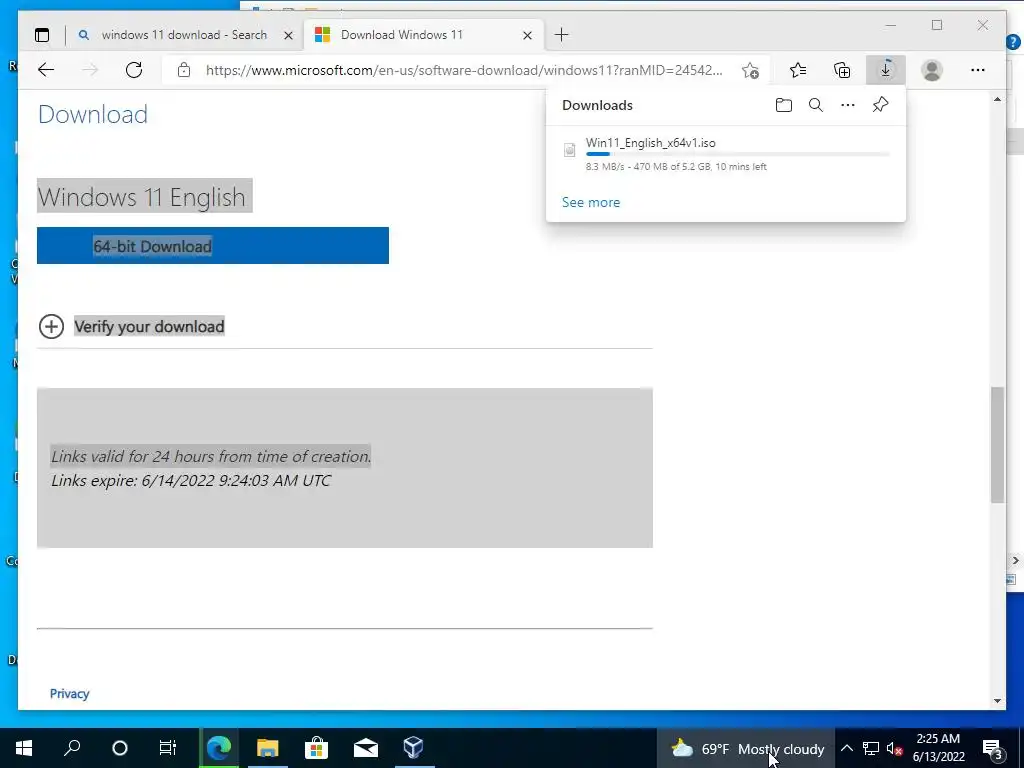This screenshot has width=1024, height=768.
Task: Click the microsoft.com address bar URL
Action: point(464,70)
